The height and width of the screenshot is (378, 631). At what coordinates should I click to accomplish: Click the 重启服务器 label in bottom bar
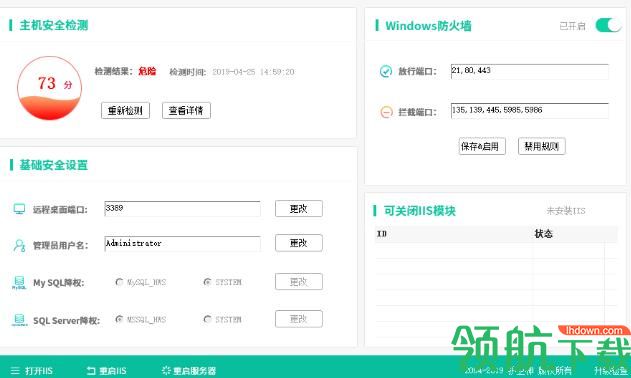[194, 371]
